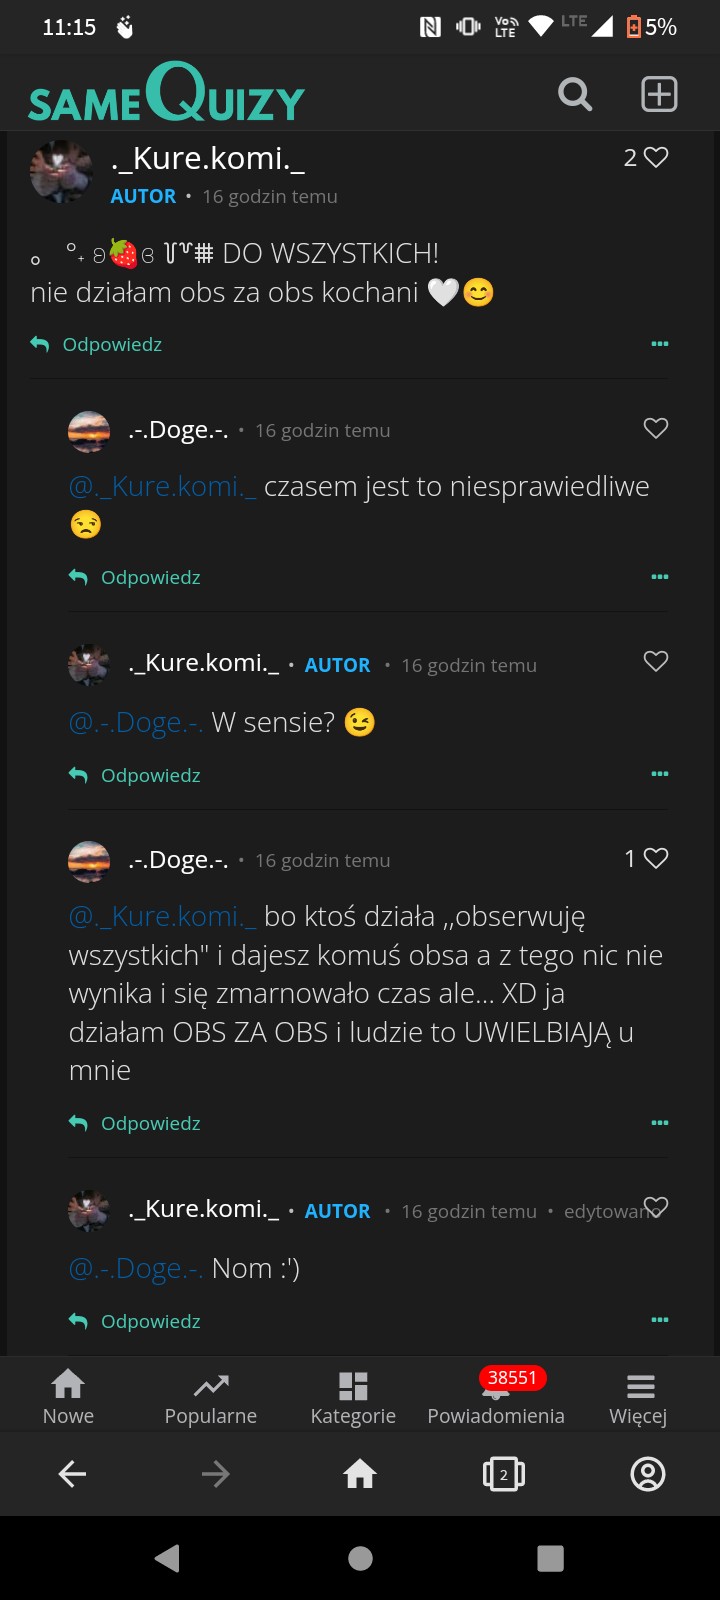This screenshot has width=720, height=1600.
Task: Switch to Popularne tab
Action: (210, 1397)
